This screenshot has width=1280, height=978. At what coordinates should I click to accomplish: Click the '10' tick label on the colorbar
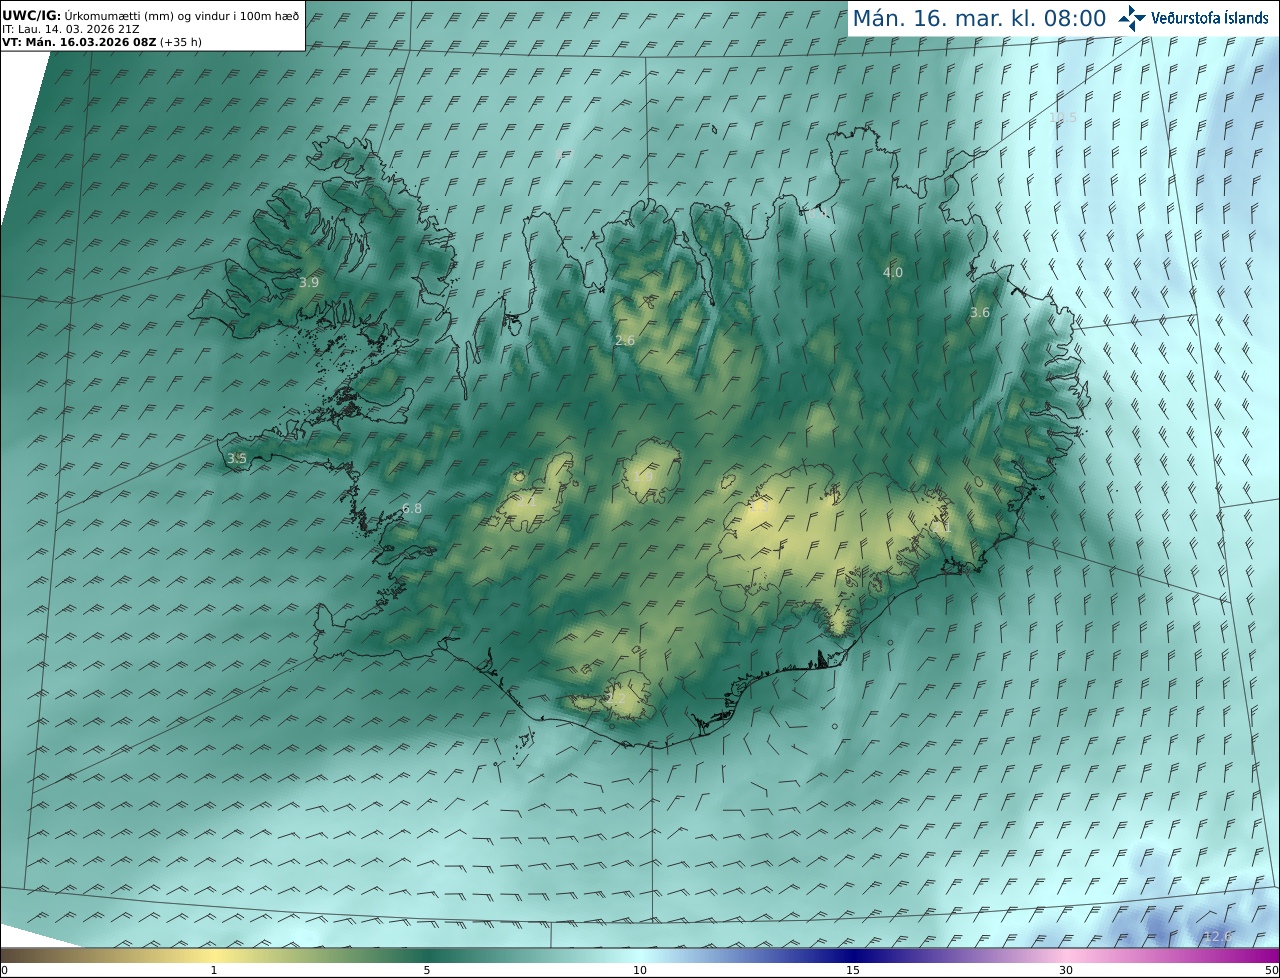point(640,970)
